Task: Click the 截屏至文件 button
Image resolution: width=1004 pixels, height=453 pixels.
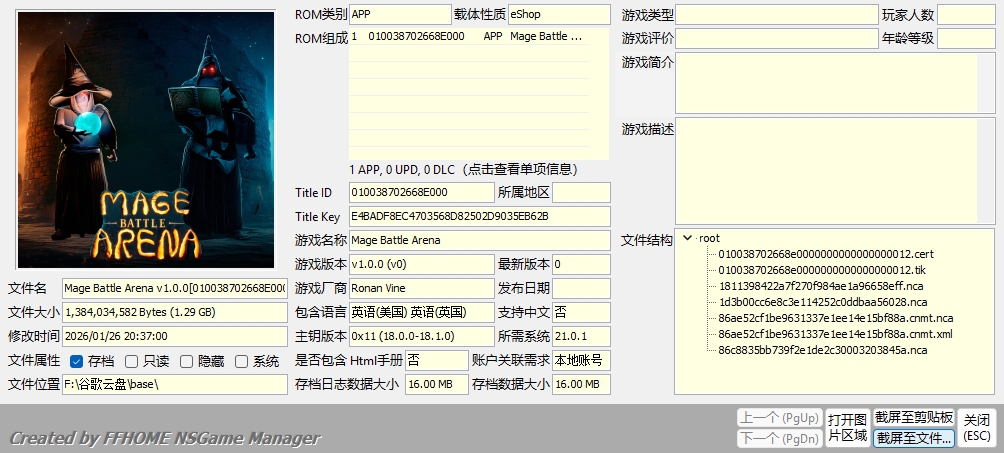Action: [x=913, y=438]
